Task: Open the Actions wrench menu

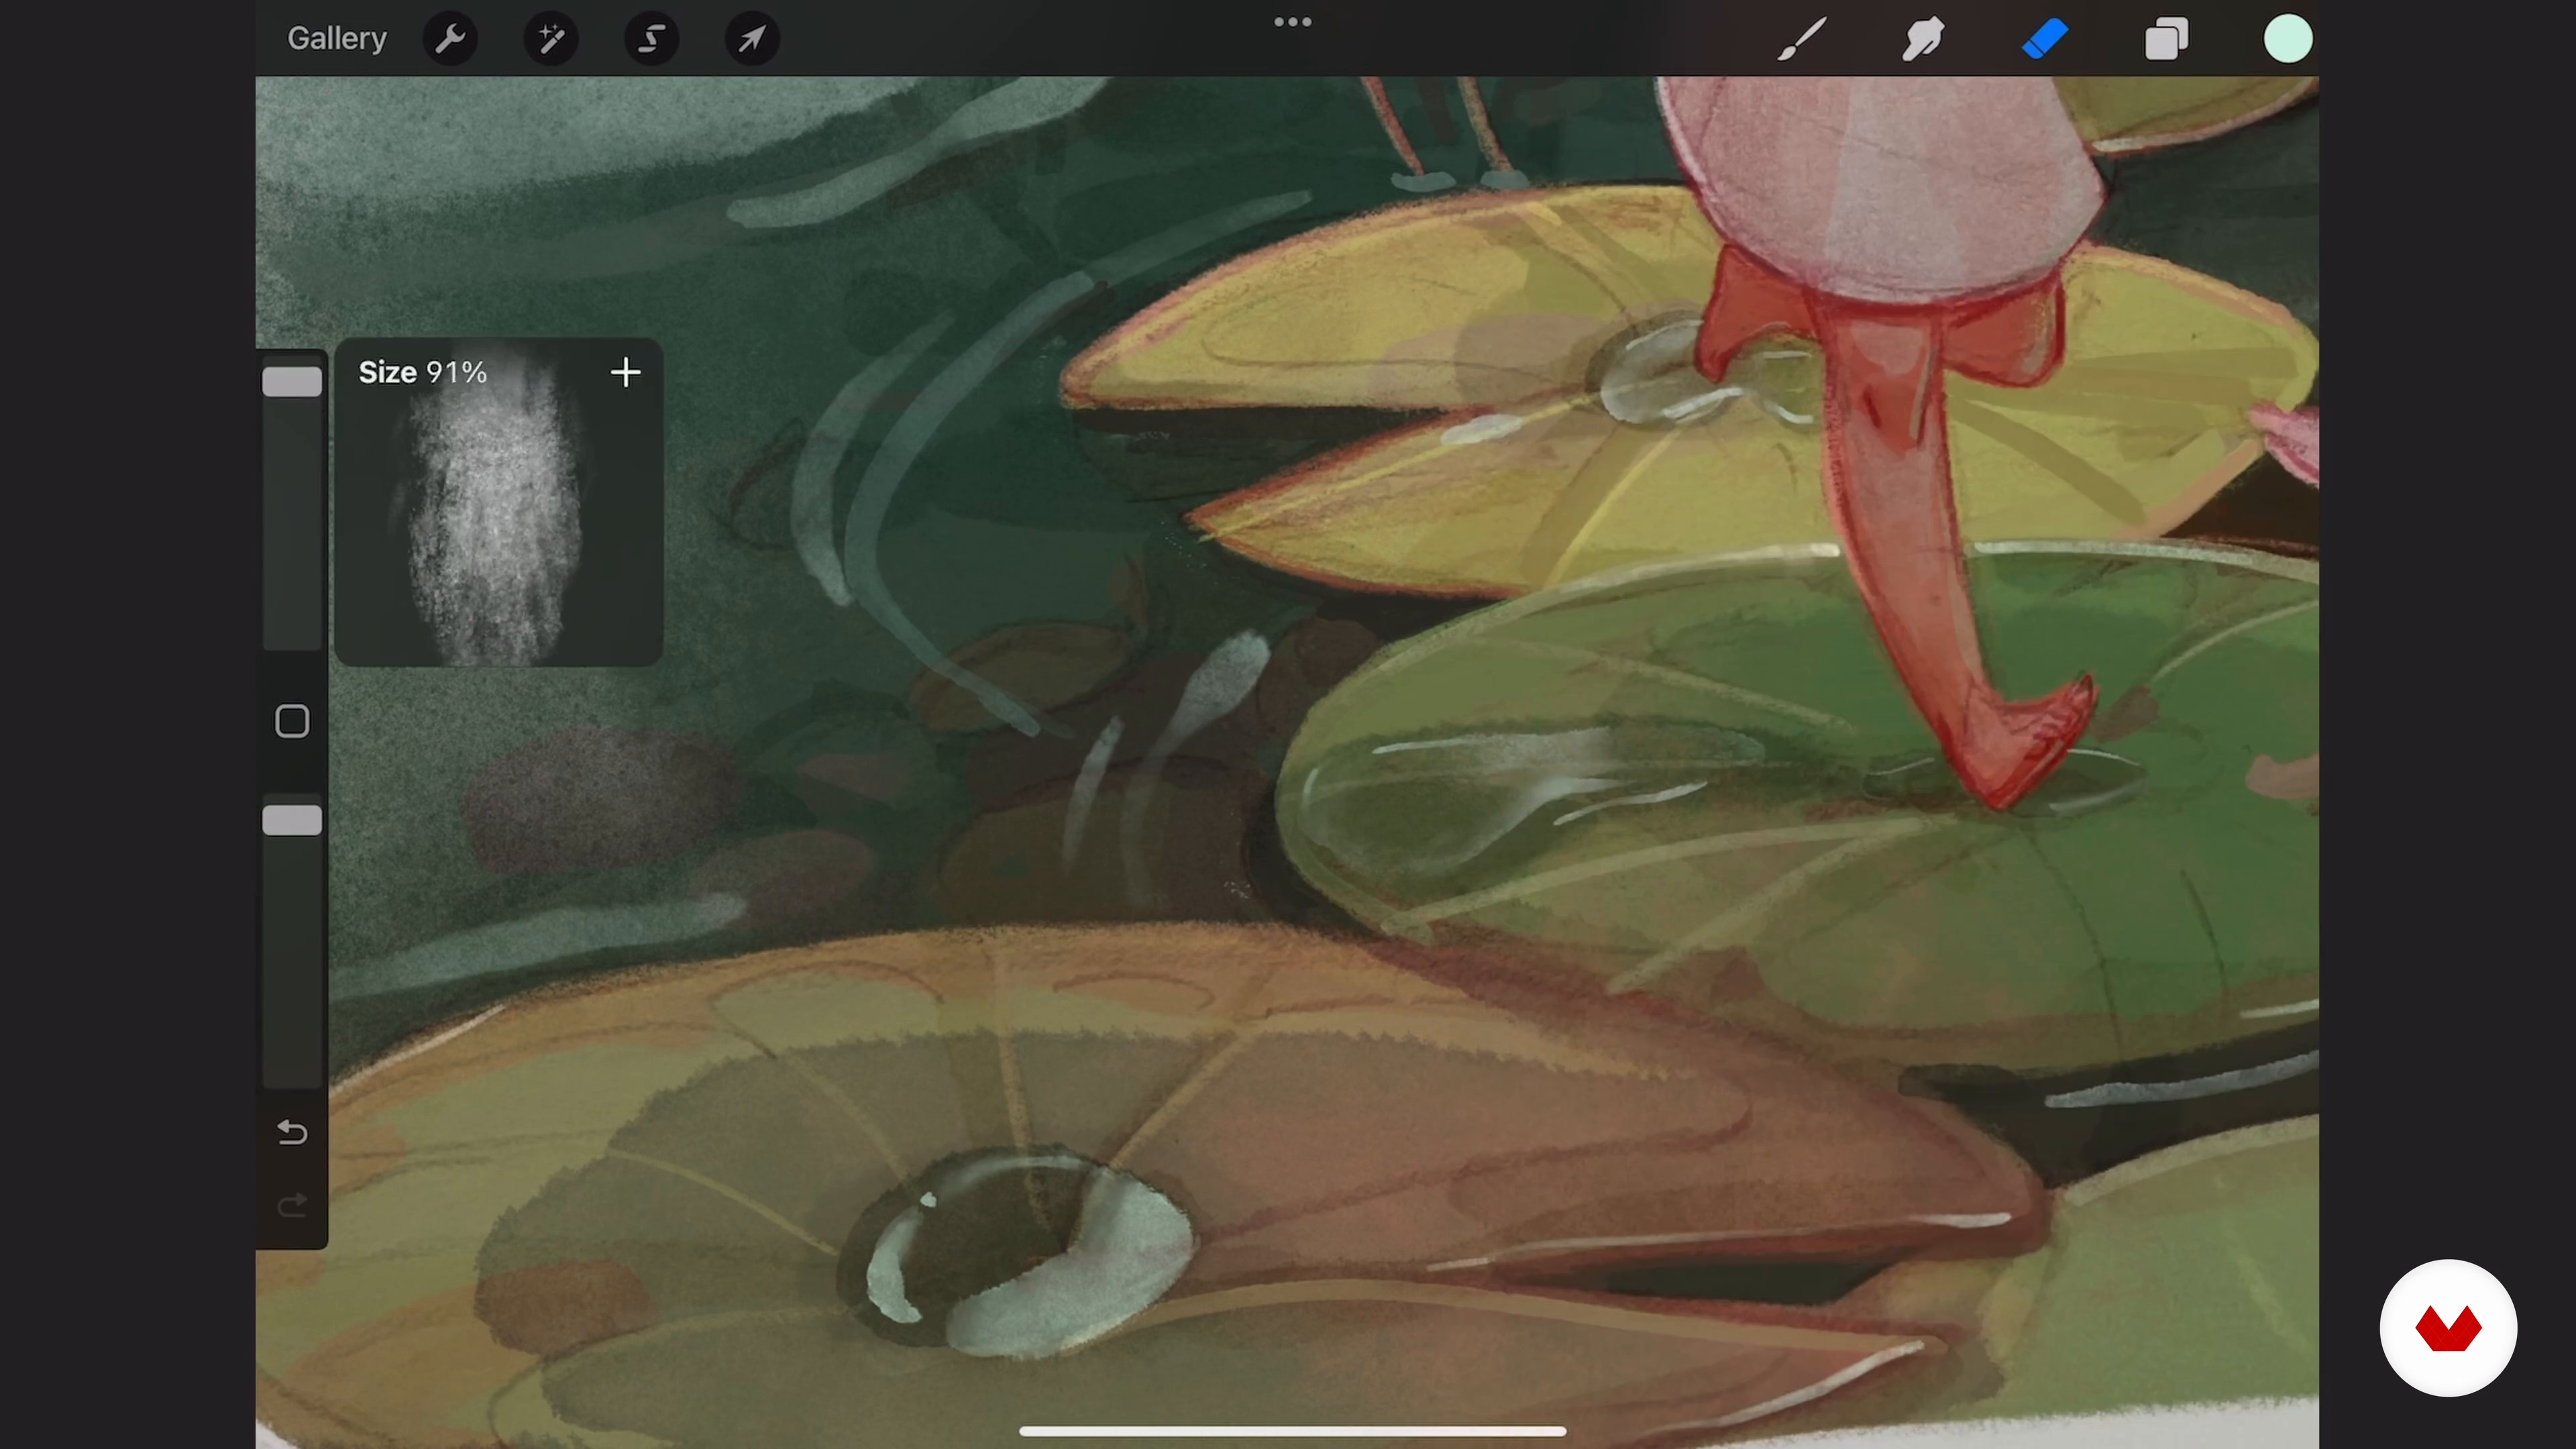Action: tap(450, 39)
